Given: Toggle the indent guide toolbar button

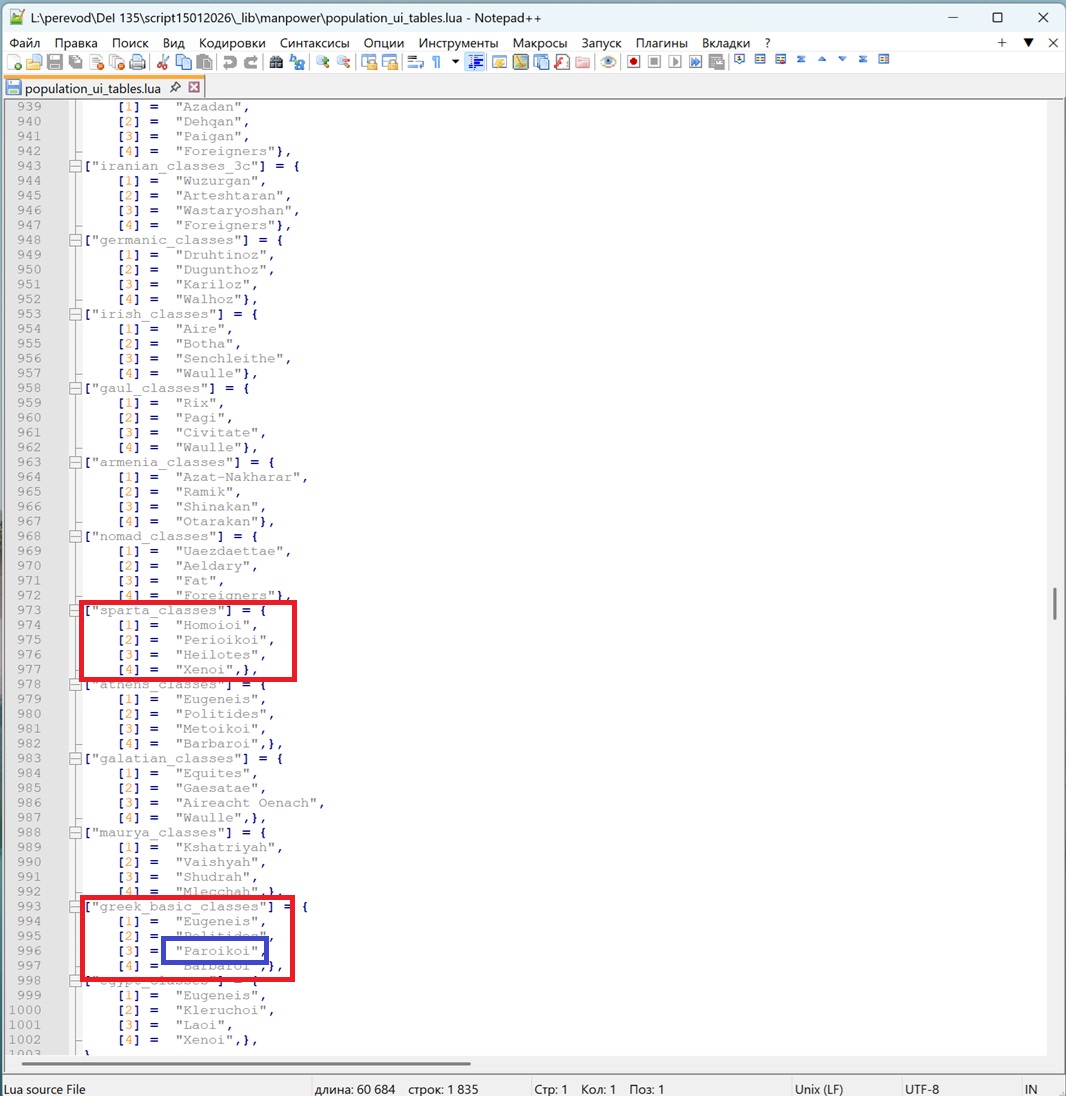Looking at the screenshot, I should point(475,63).
